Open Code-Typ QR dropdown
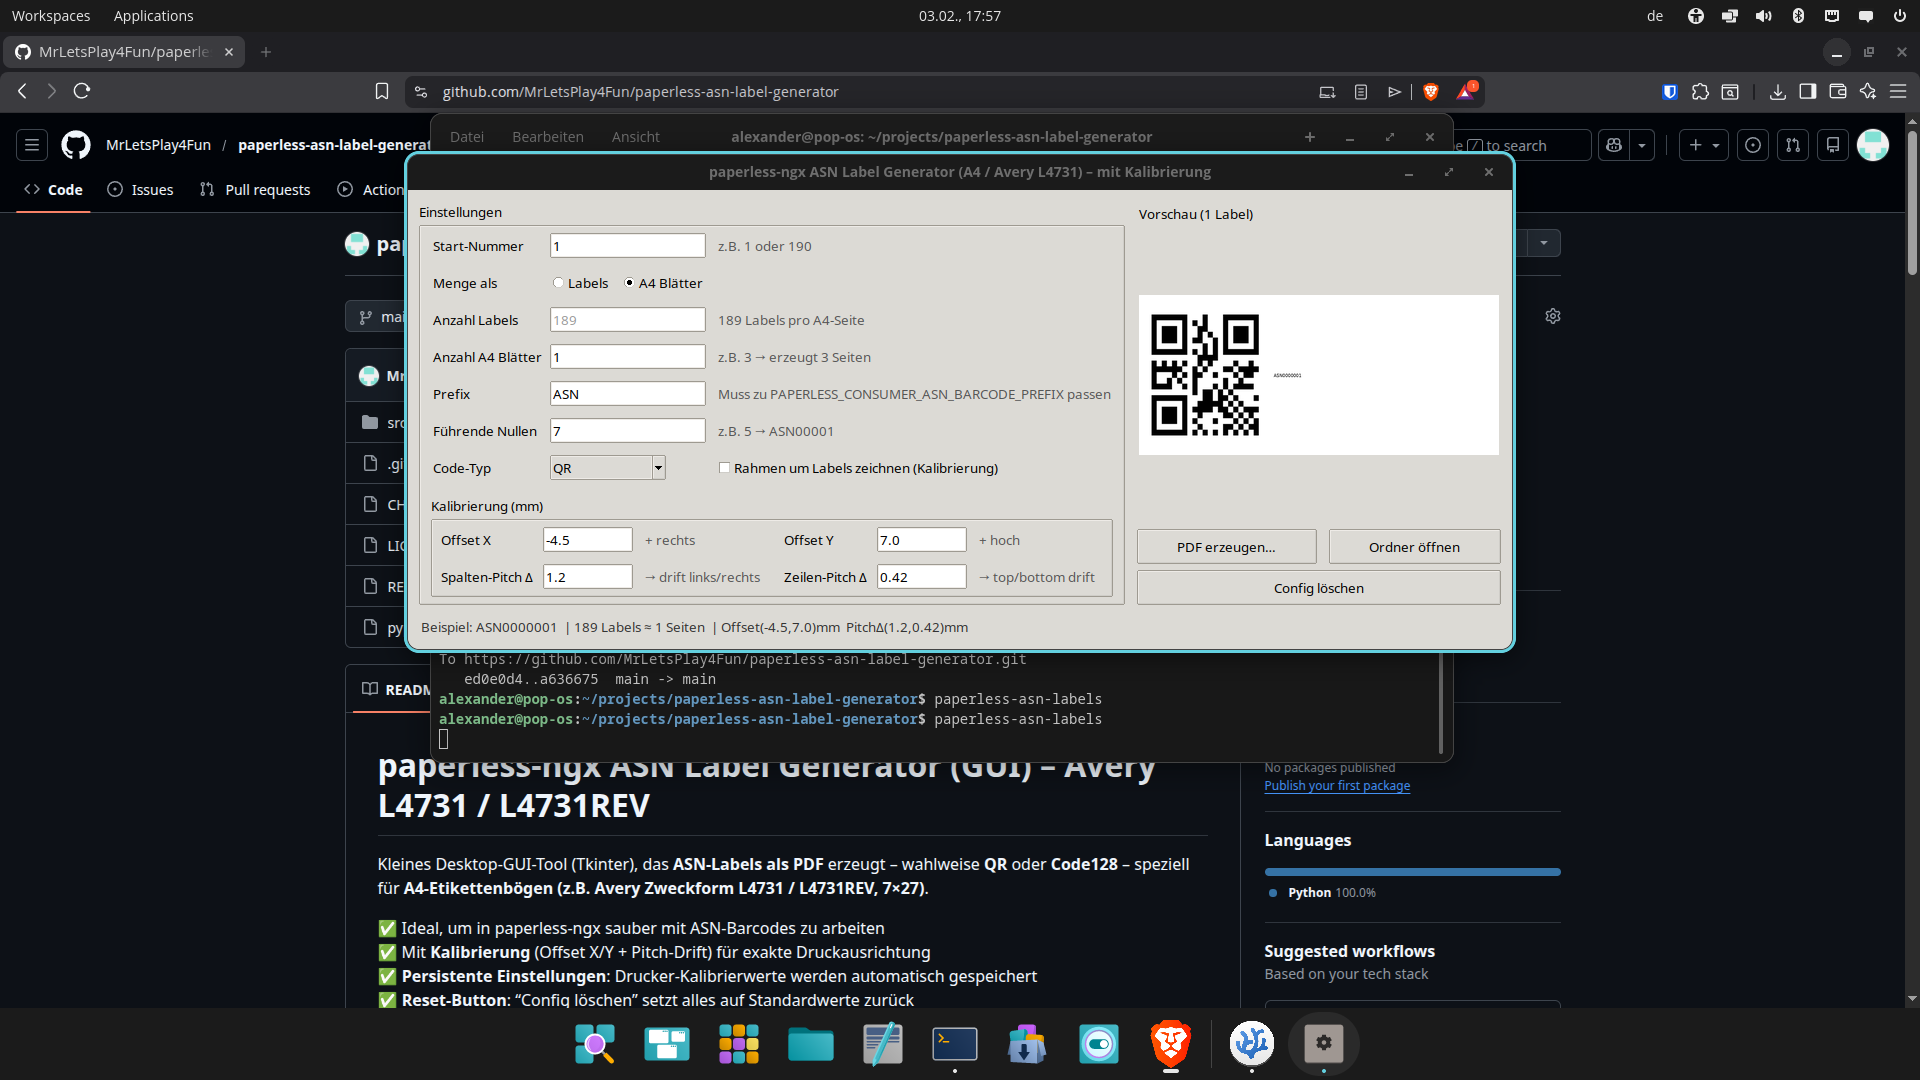The image size is (1920, 1080). (608, 468)
